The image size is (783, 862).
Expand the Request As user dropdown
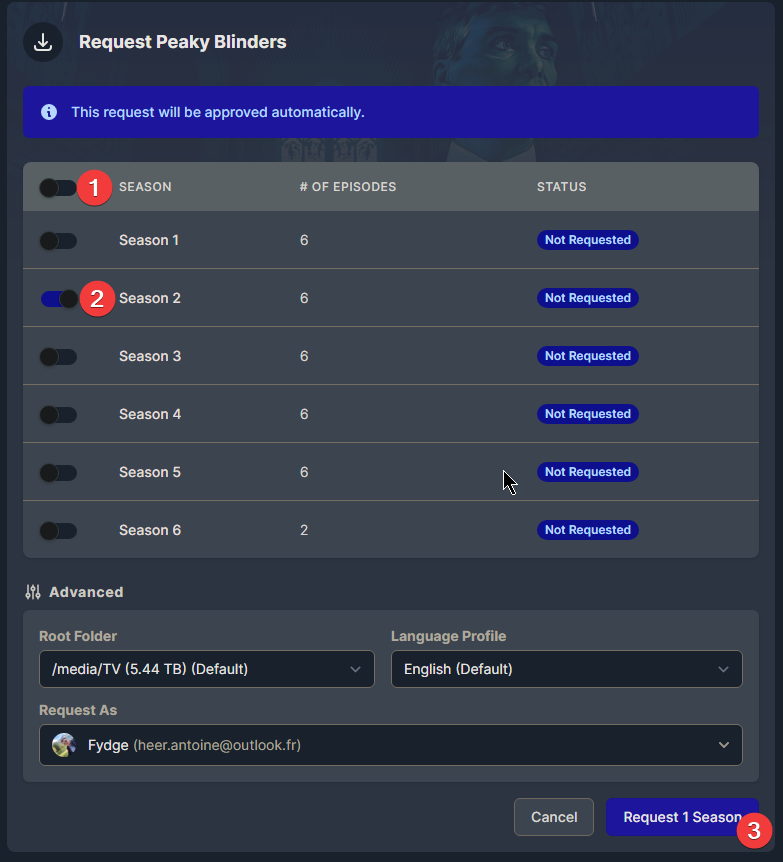391,745
